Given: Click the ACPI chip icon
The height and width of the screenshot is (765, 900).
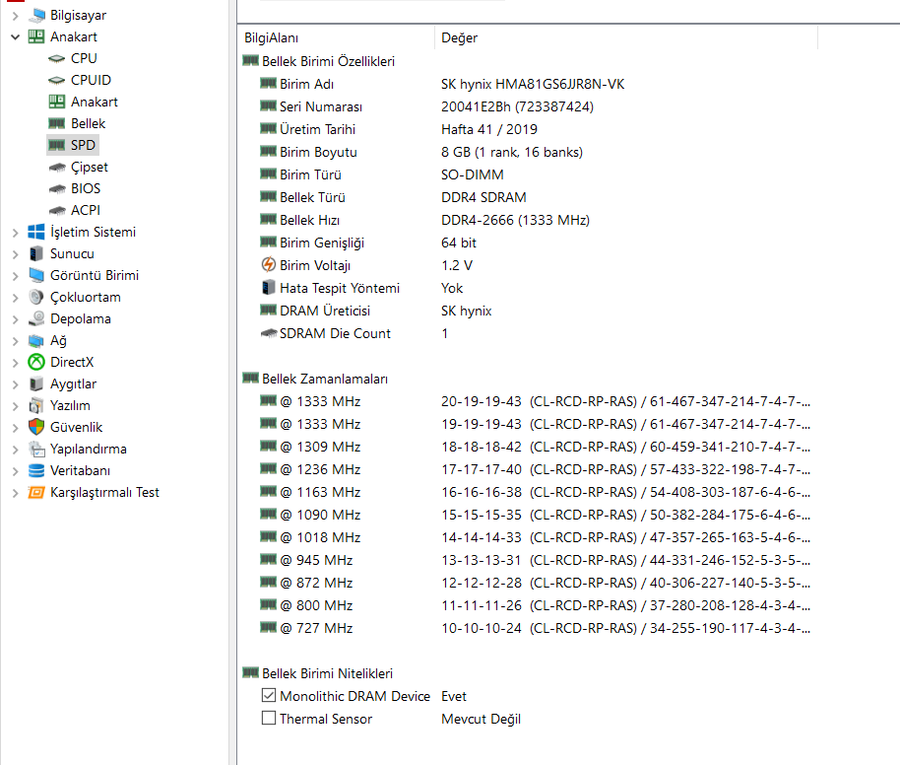Looking at the screenshot, I should [x=57, y=210].
